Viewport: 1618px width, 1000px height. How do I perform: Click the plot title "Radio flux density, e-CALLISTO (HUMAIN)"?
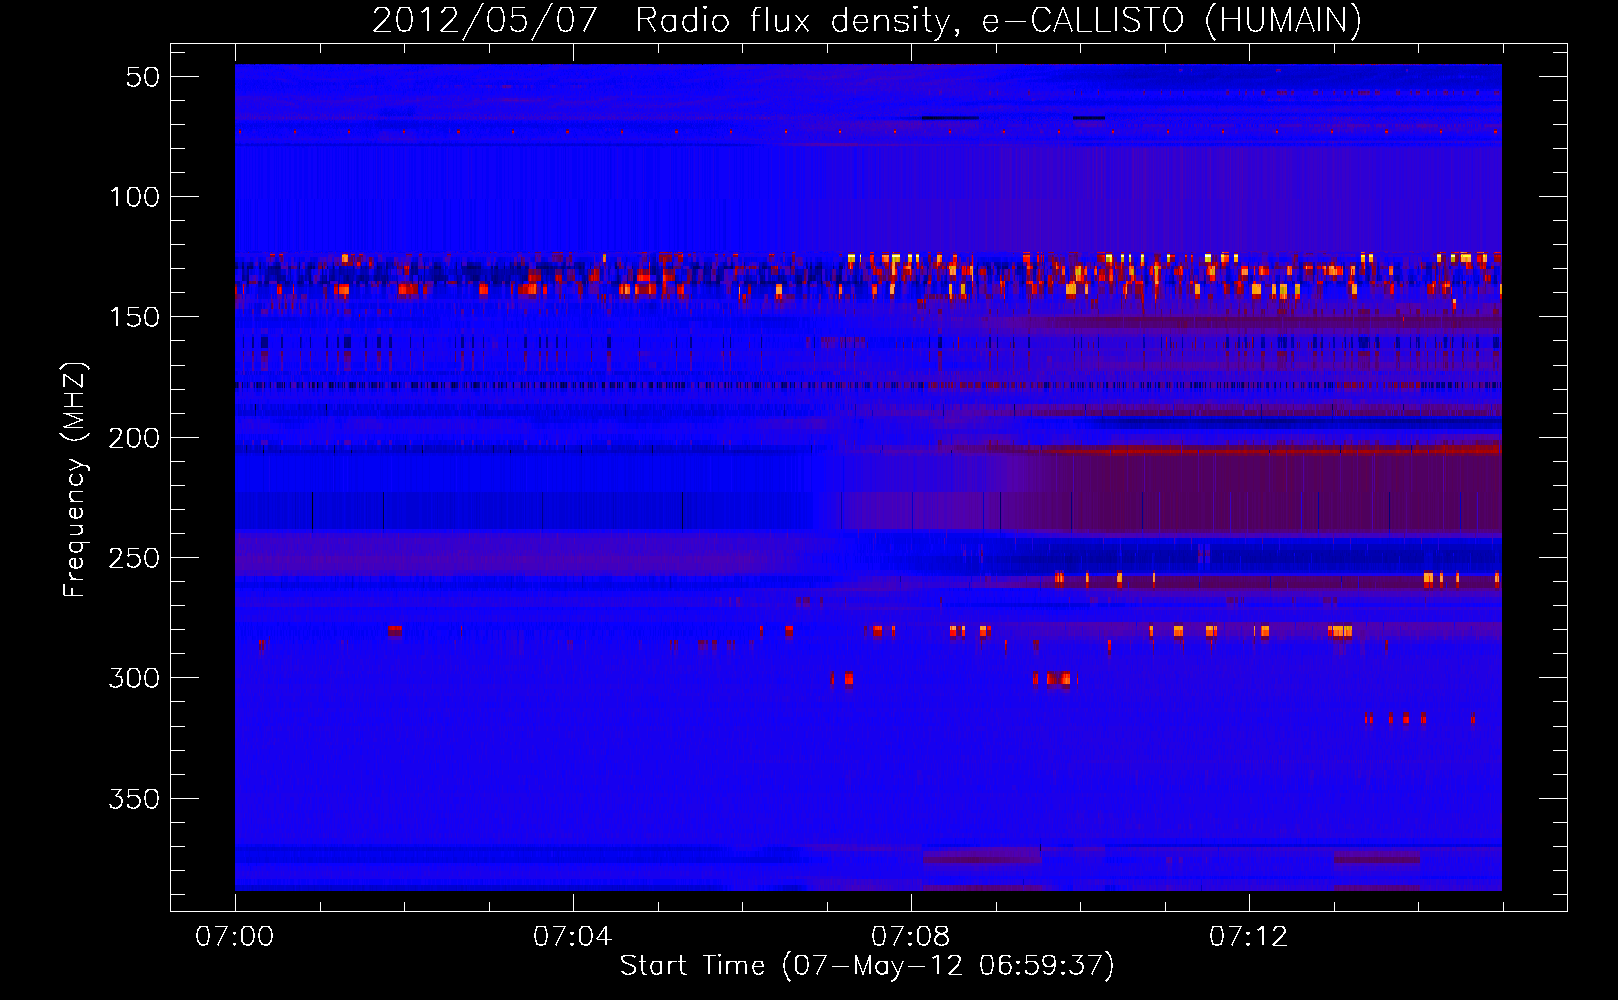click(x=998, y=21)
